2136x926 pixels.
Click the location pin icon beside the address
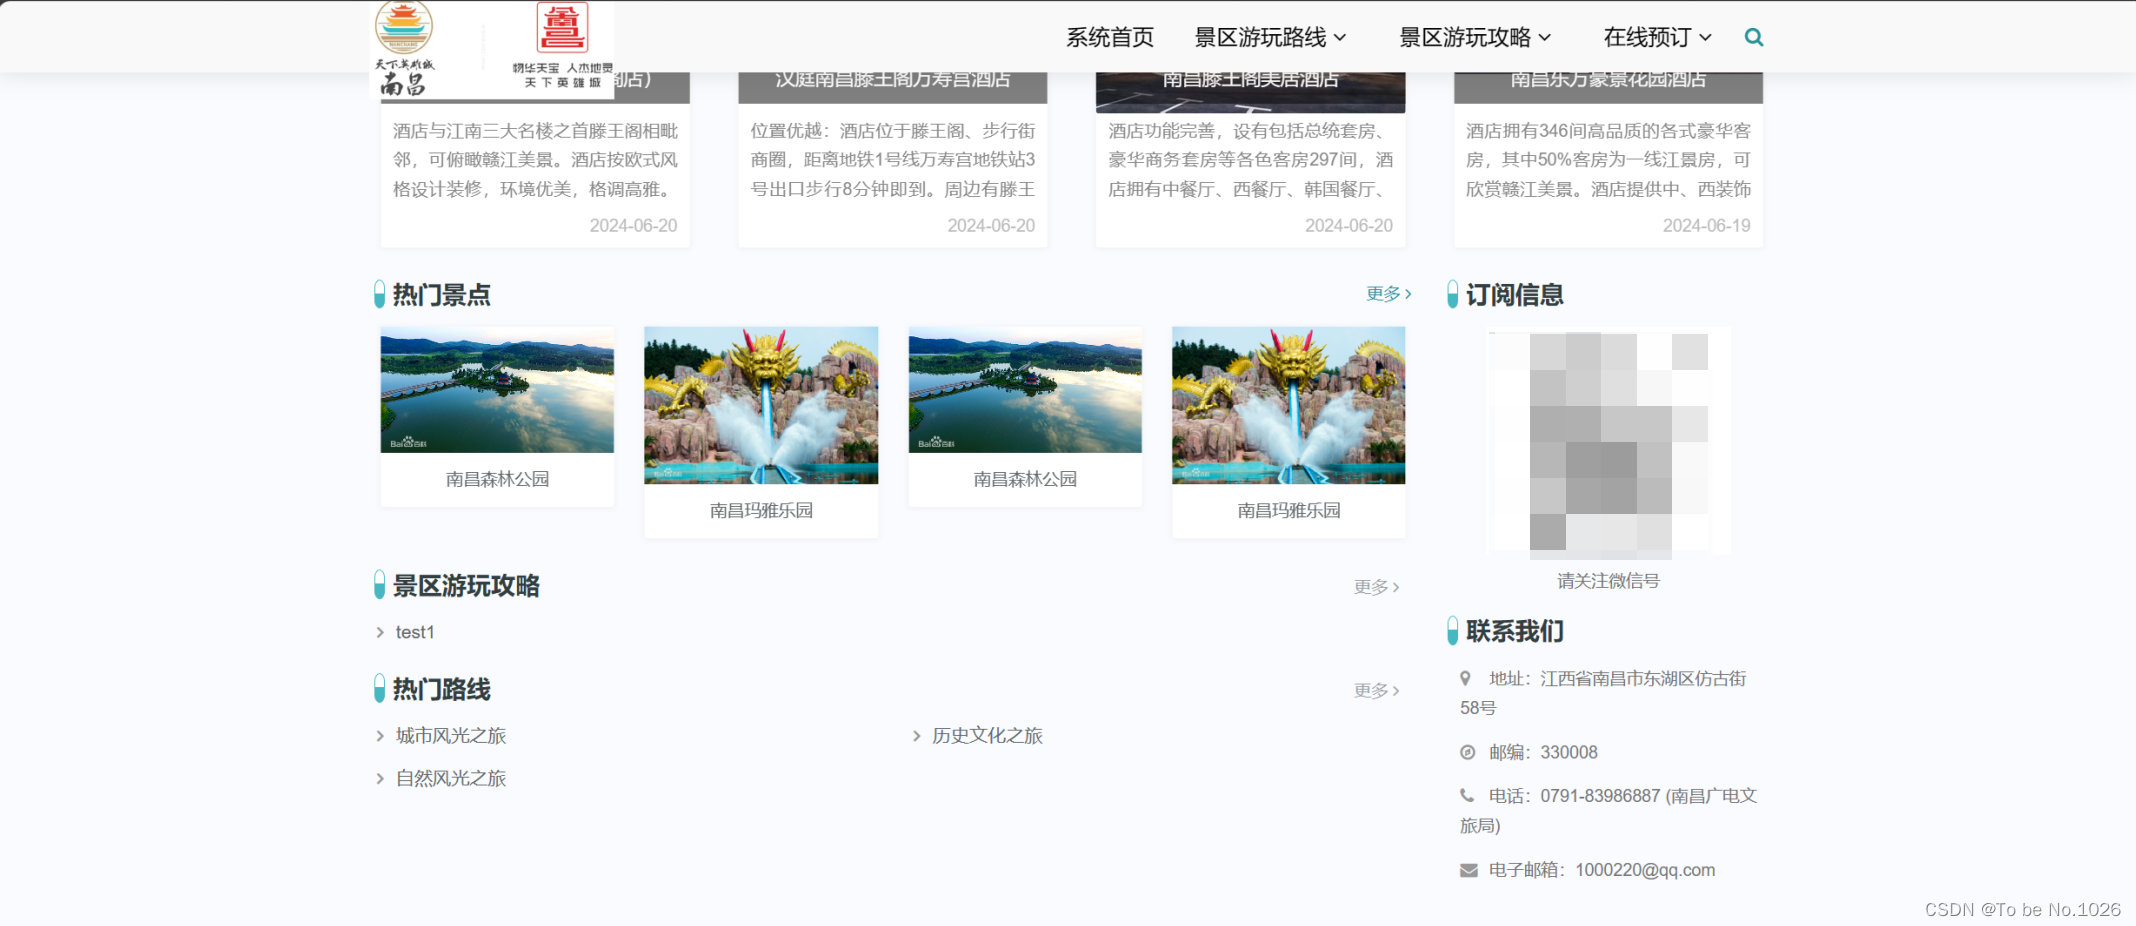[1466, 677]
